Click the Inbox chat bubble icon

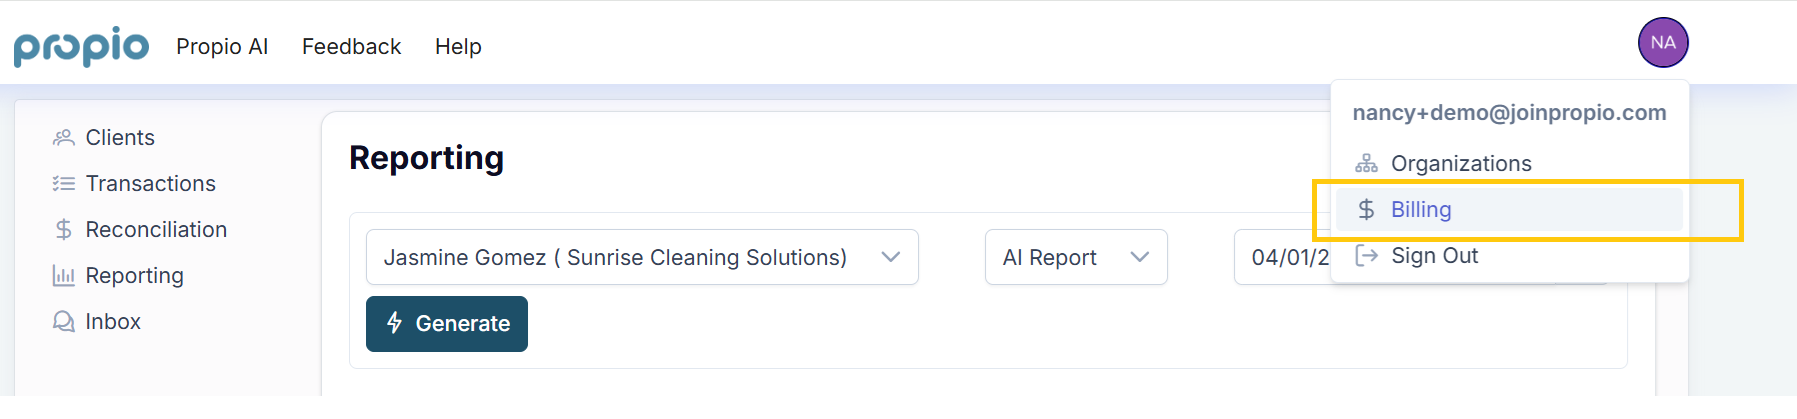(x=64, y=322)
